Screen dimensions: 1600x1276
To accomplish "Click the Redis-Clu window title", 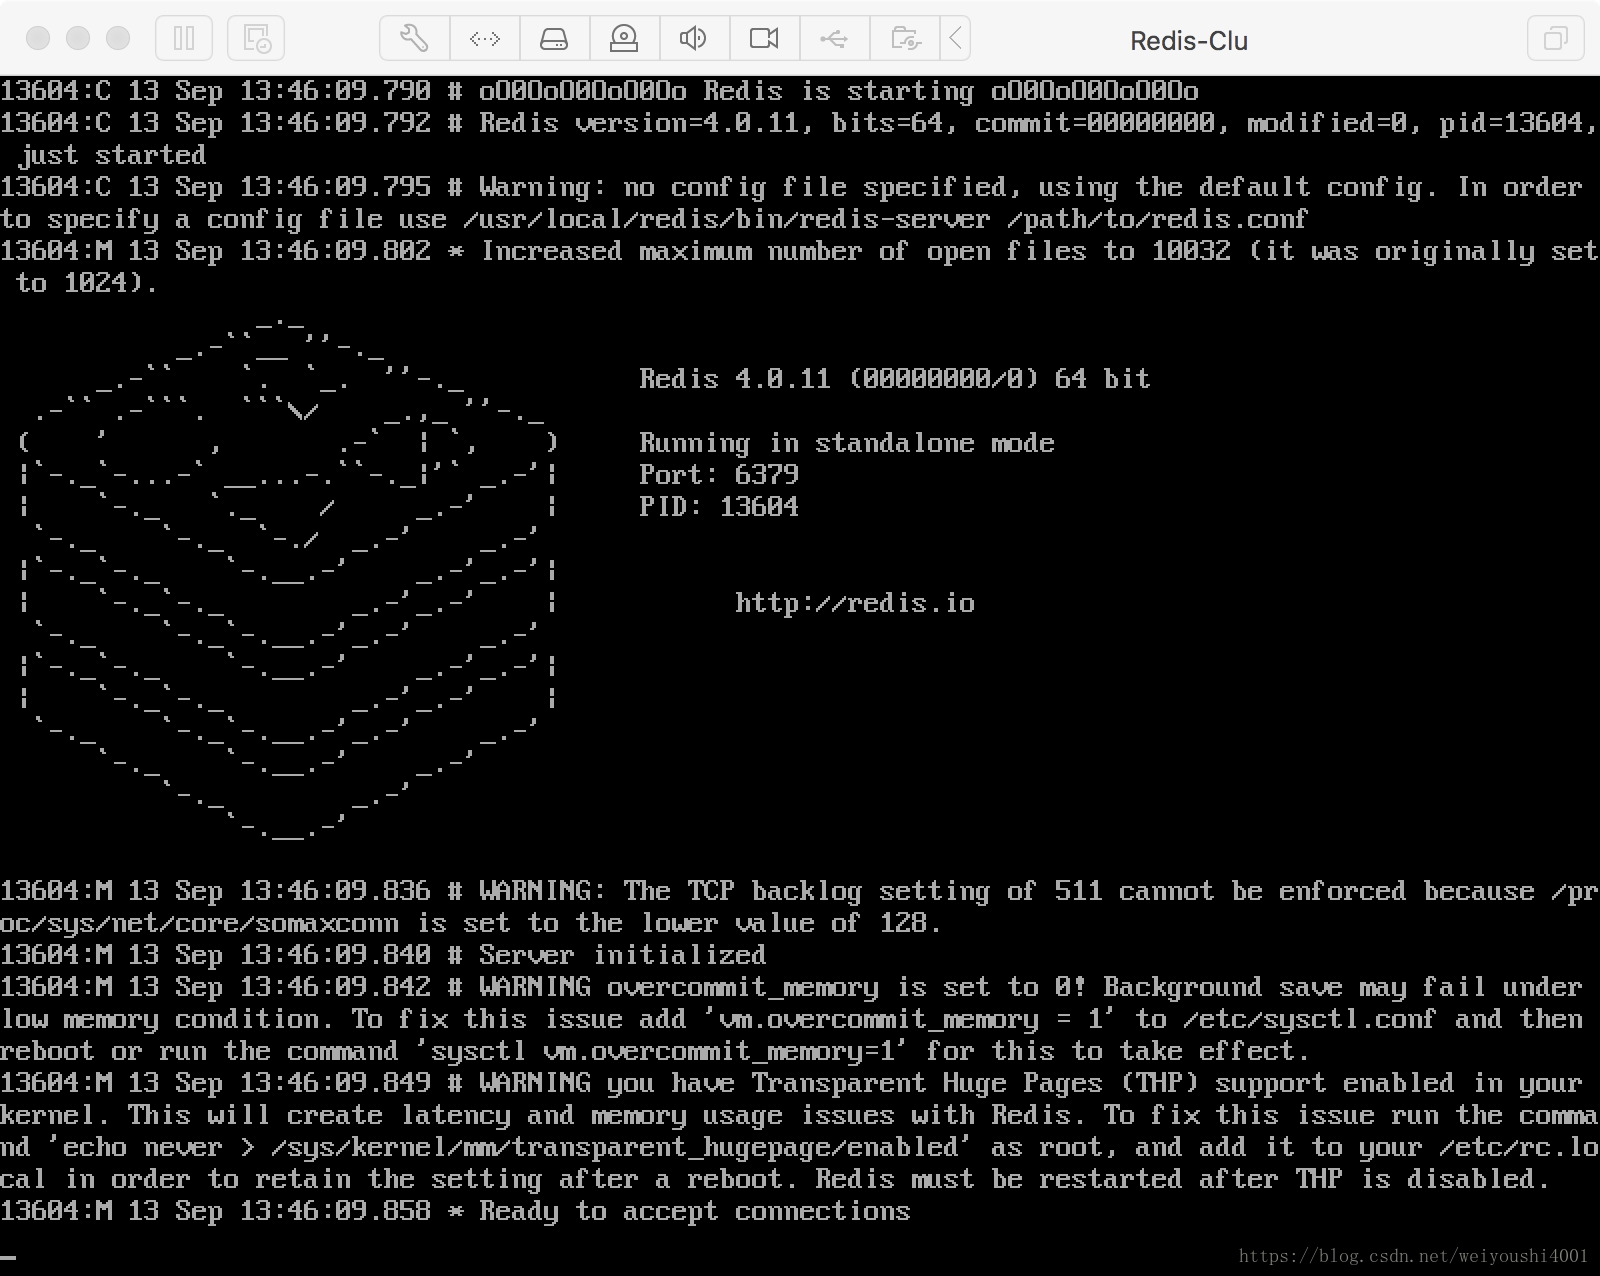I will pos(1189,41).
